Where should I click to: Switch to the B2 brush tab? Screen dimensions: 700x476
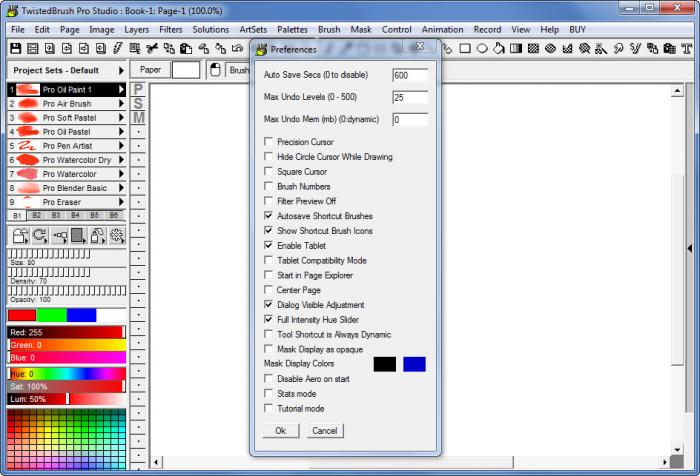(37, 216)
